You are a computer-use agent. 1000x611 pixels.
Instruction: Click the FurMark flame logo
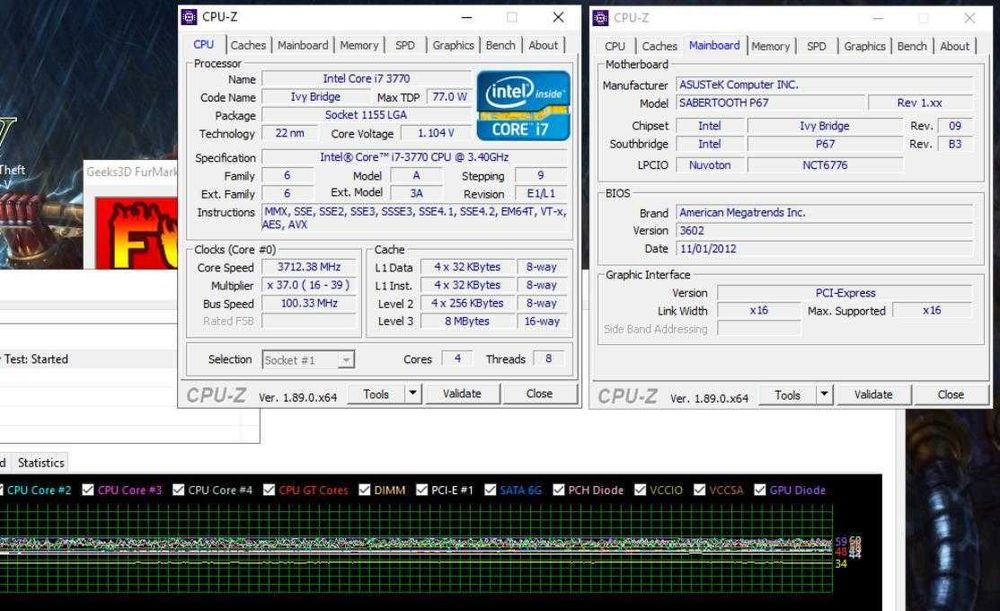click(136, 233)
